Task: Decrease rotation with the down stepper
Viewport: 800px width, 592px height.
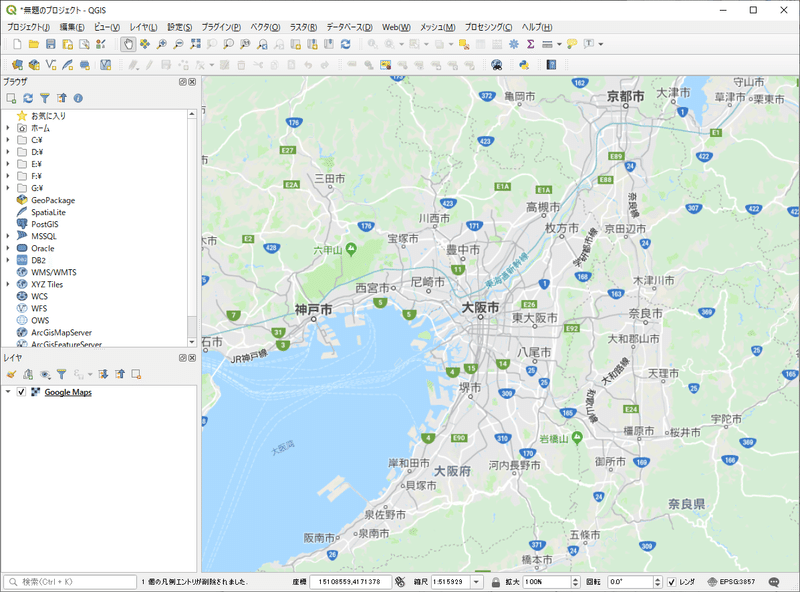Action: (658, 585)
